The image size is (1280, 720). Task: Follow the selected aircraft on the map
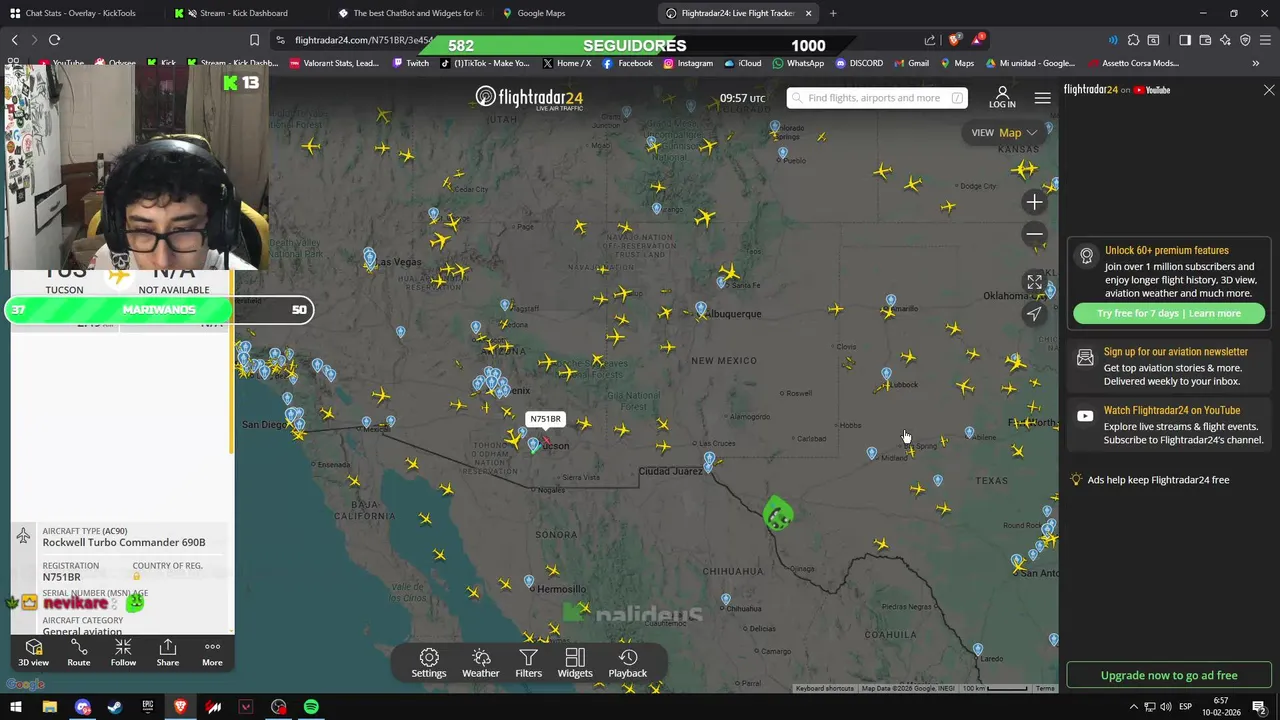123,653
